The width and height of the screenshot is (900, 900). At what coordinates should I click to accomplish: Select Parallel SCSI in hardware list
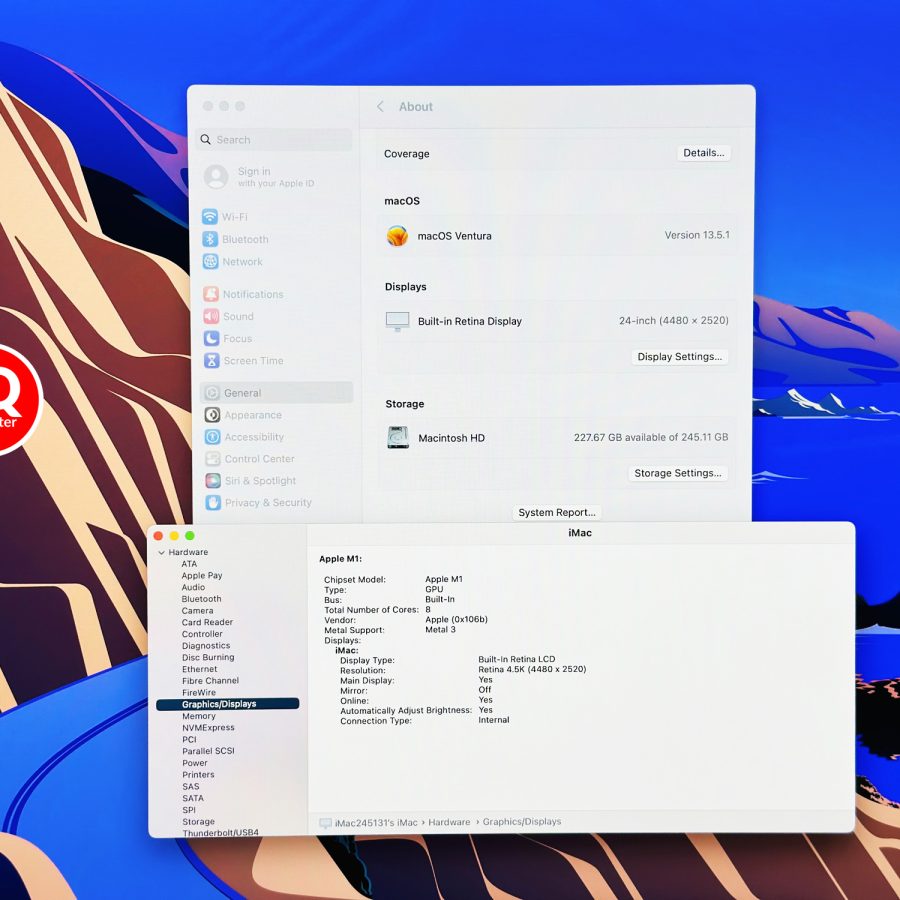pos(208,751)
